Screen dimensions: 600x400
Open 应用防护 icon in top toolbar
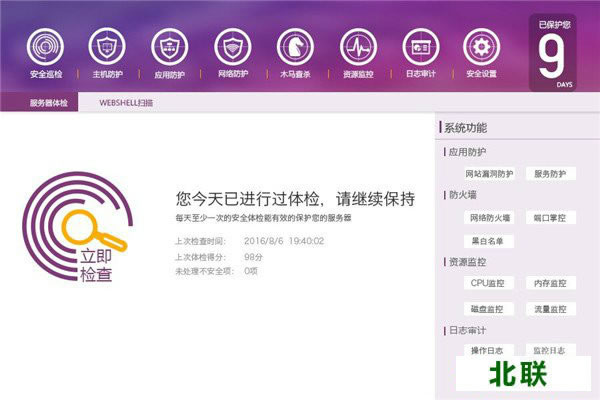(170, 46)
